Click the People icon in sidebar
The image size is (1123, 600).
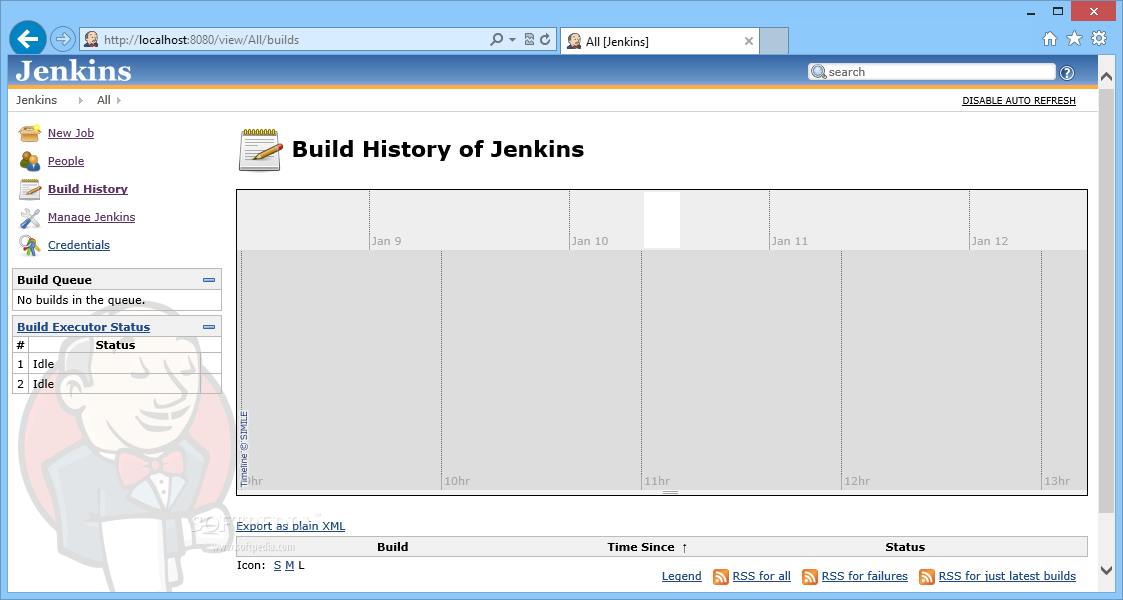(29, 161)
